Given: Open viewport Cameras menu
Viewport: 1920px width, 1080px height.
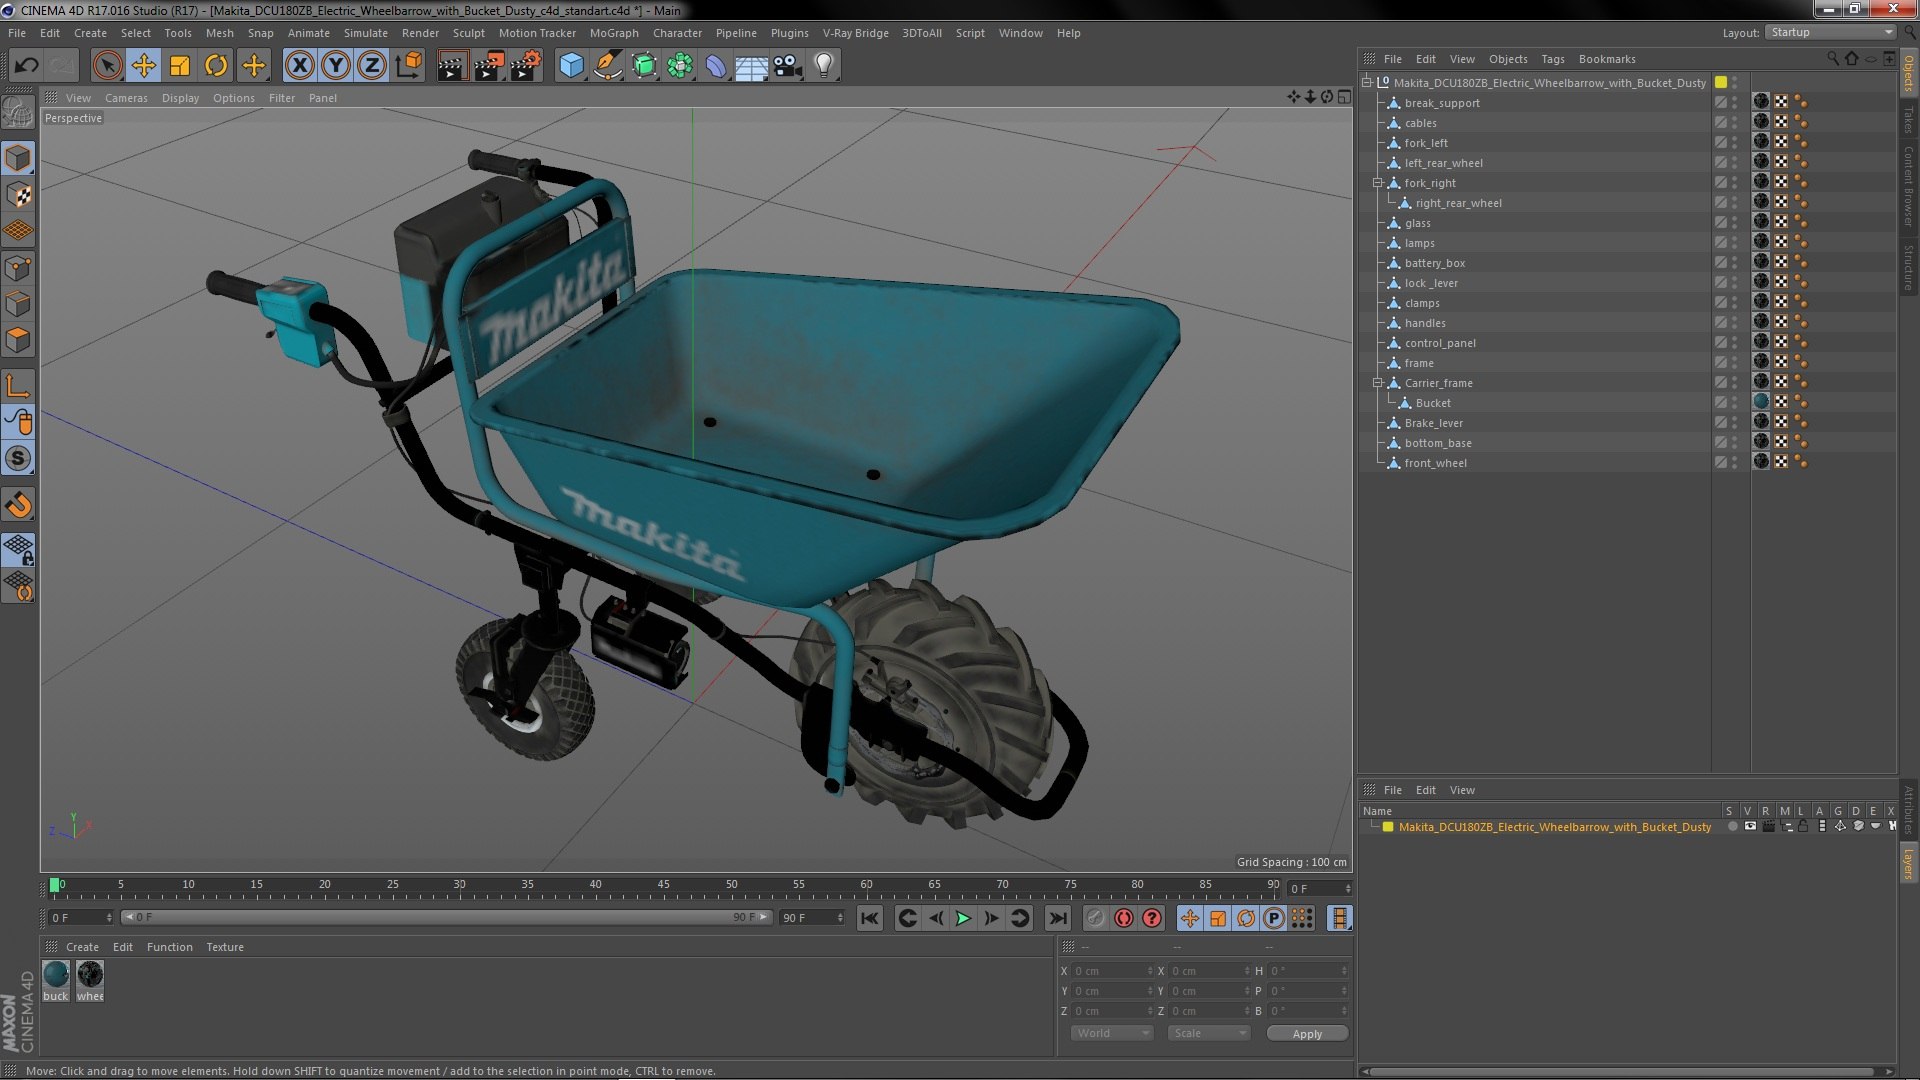Looking at the screenshot, I should pos(126,98).
